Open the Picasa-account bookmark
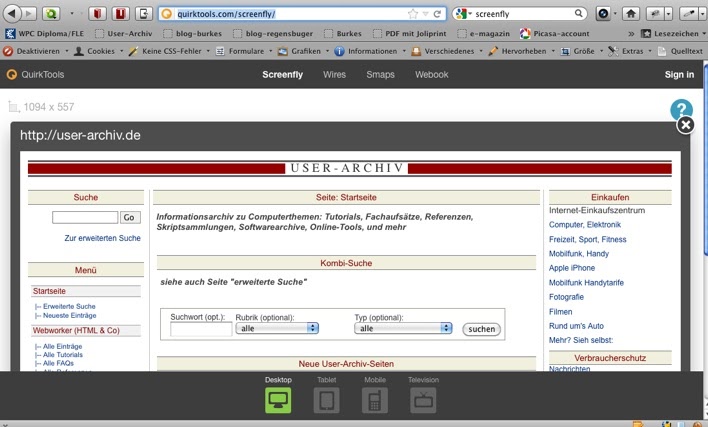 point(554,33)
